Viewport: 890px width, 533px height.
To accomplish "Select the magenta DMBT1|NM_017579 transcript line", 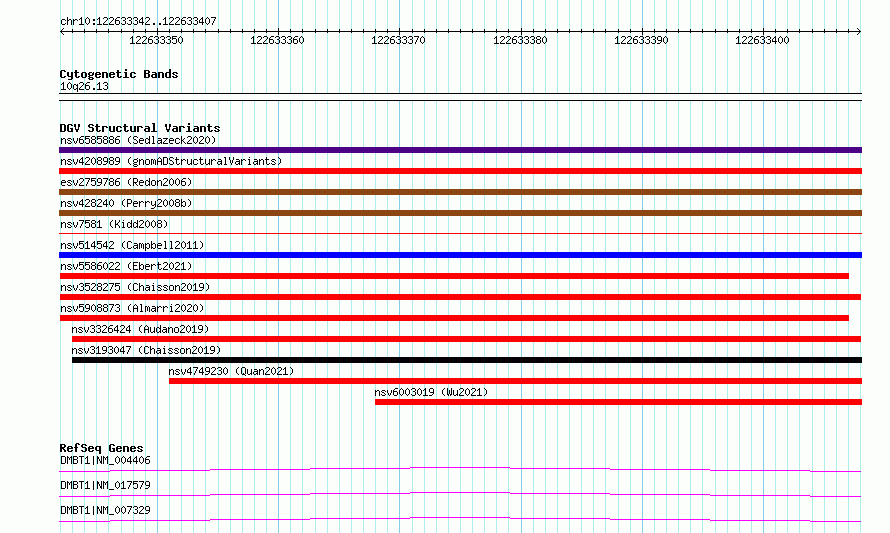I will pos(460,494).
